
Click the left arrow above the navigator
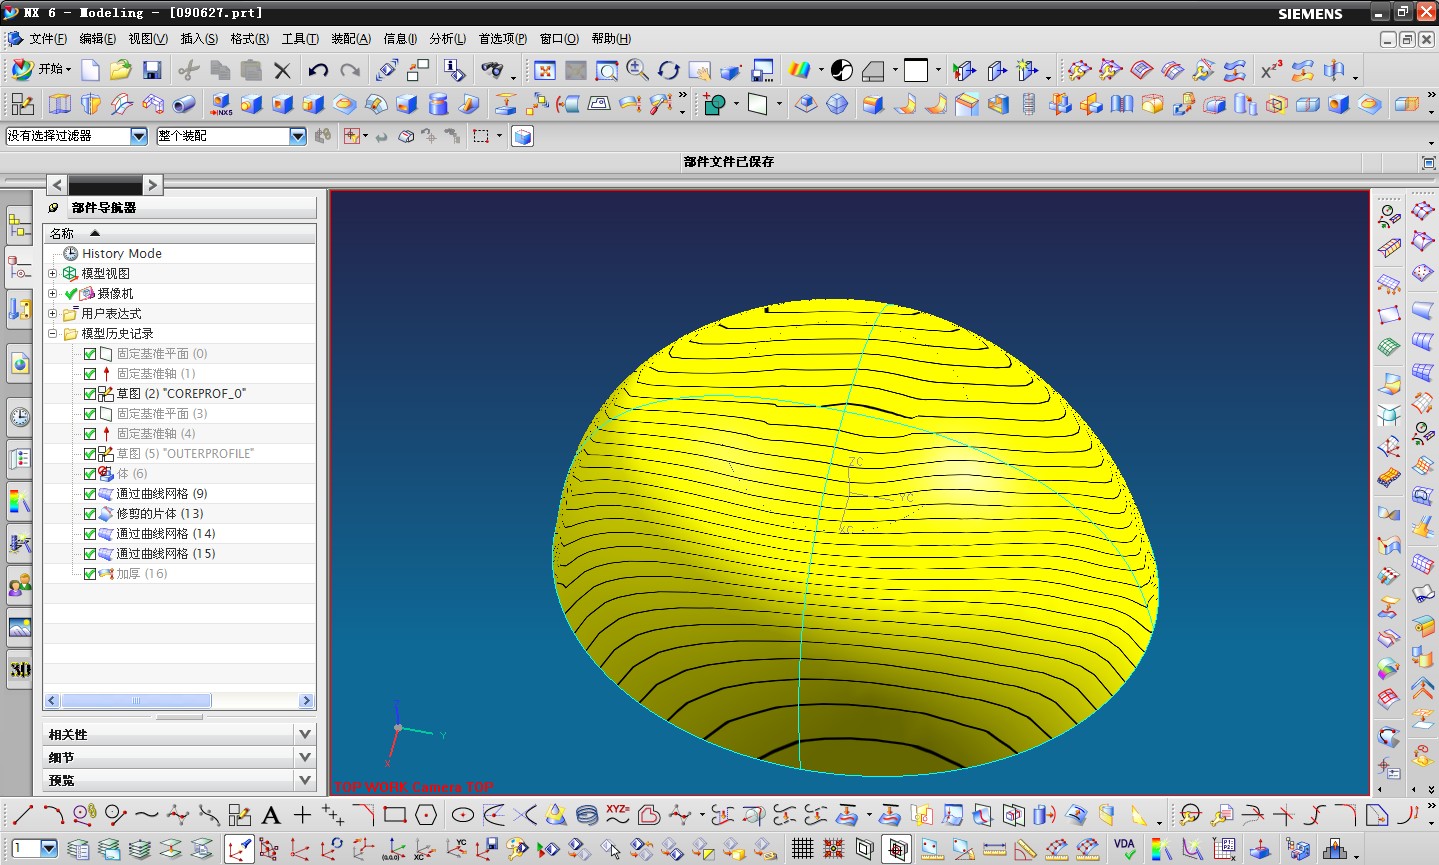point(57,185)
